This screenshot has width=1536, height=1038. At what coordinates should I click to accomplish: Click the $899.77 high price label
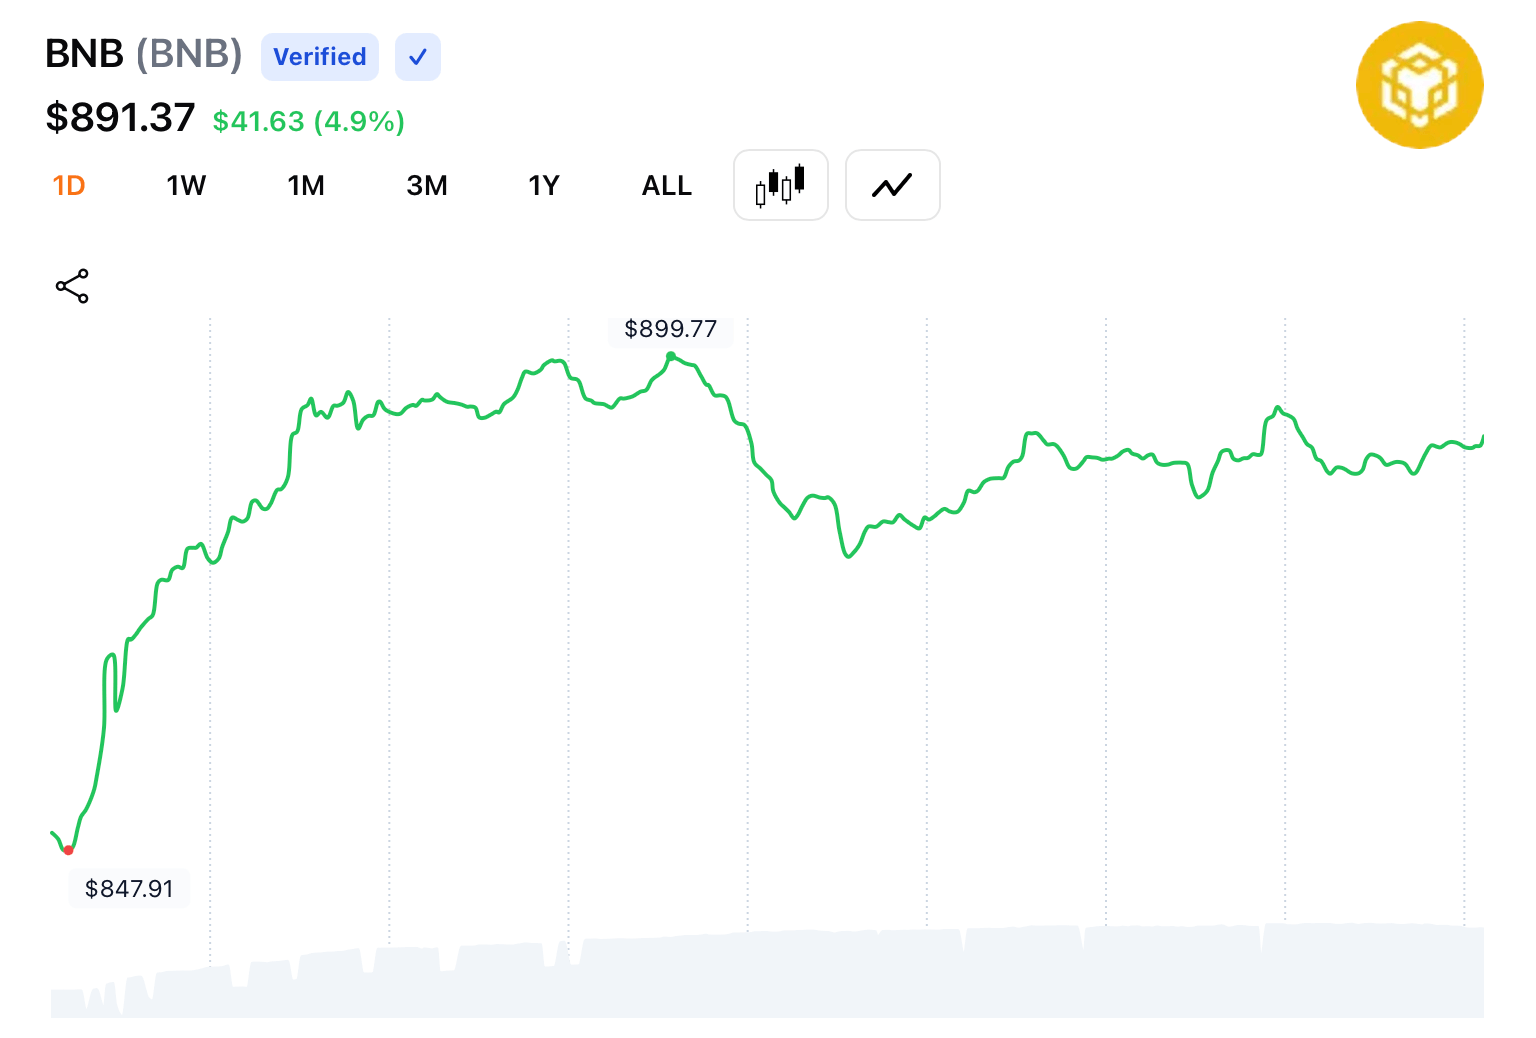[x=670, y=329]
